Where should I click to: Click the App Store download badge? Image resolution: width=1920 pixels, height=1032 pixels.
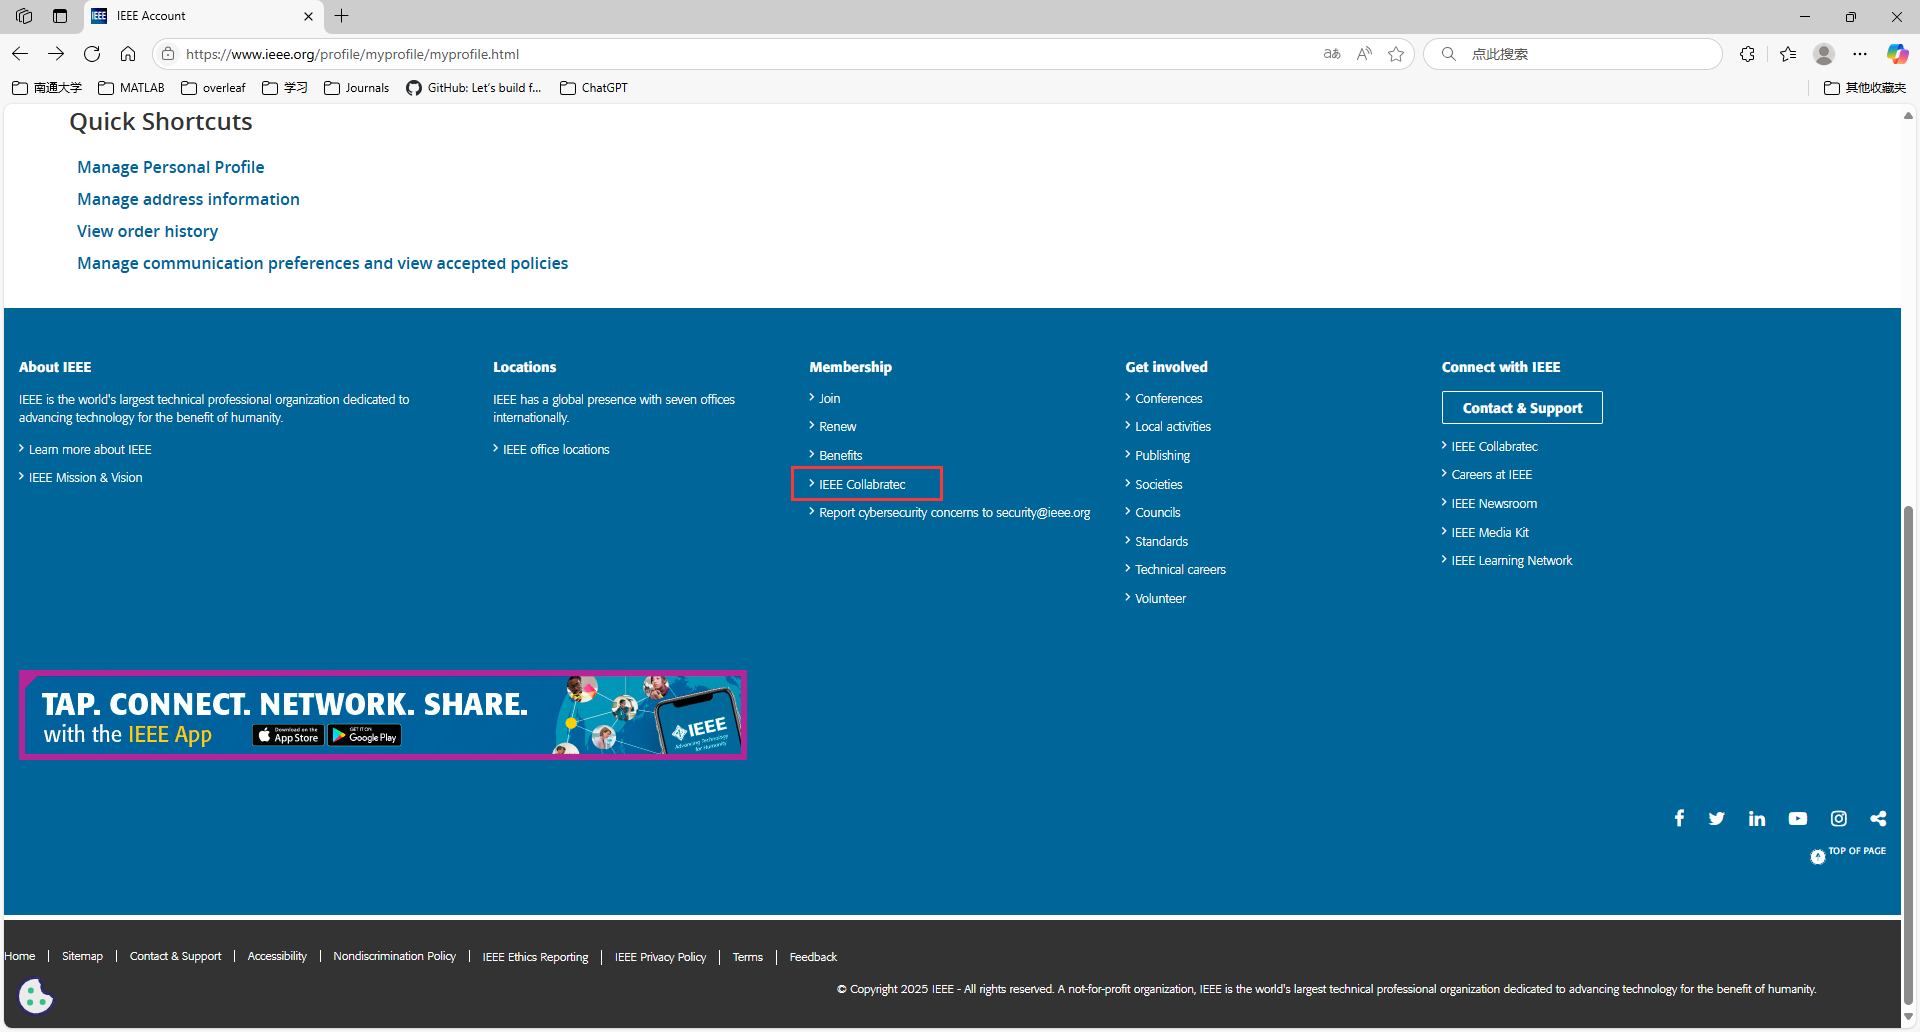pos(288,735)
